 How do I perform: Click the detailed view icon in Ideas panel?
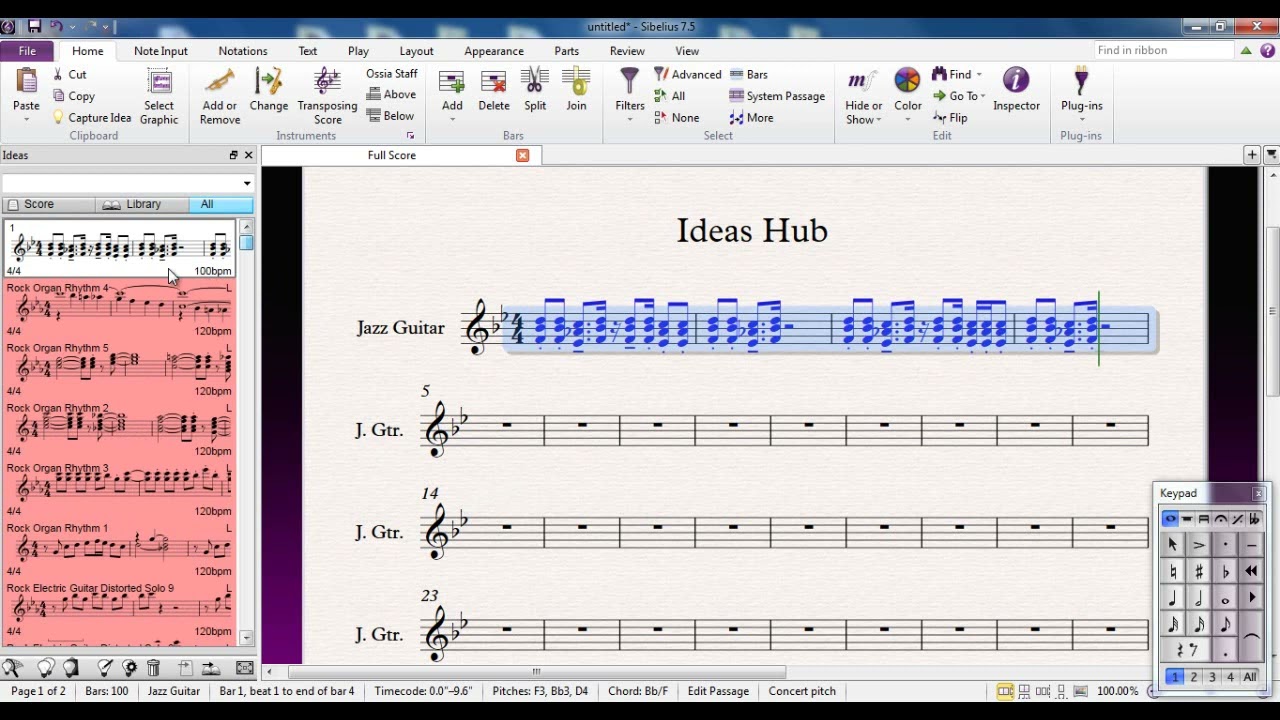pos(244,668)
